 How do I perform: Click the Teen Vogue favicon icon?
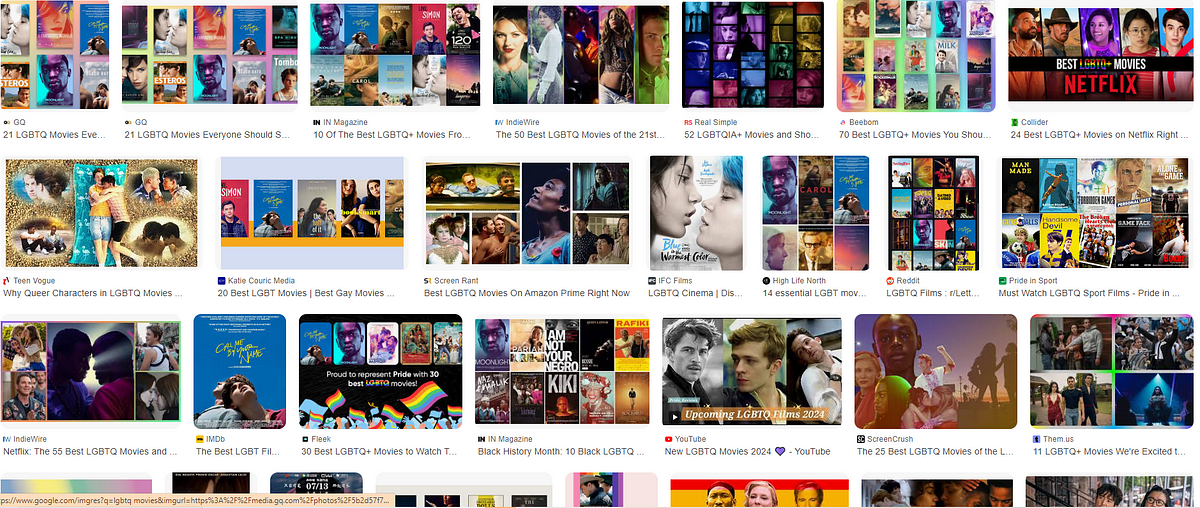[8, 281]
